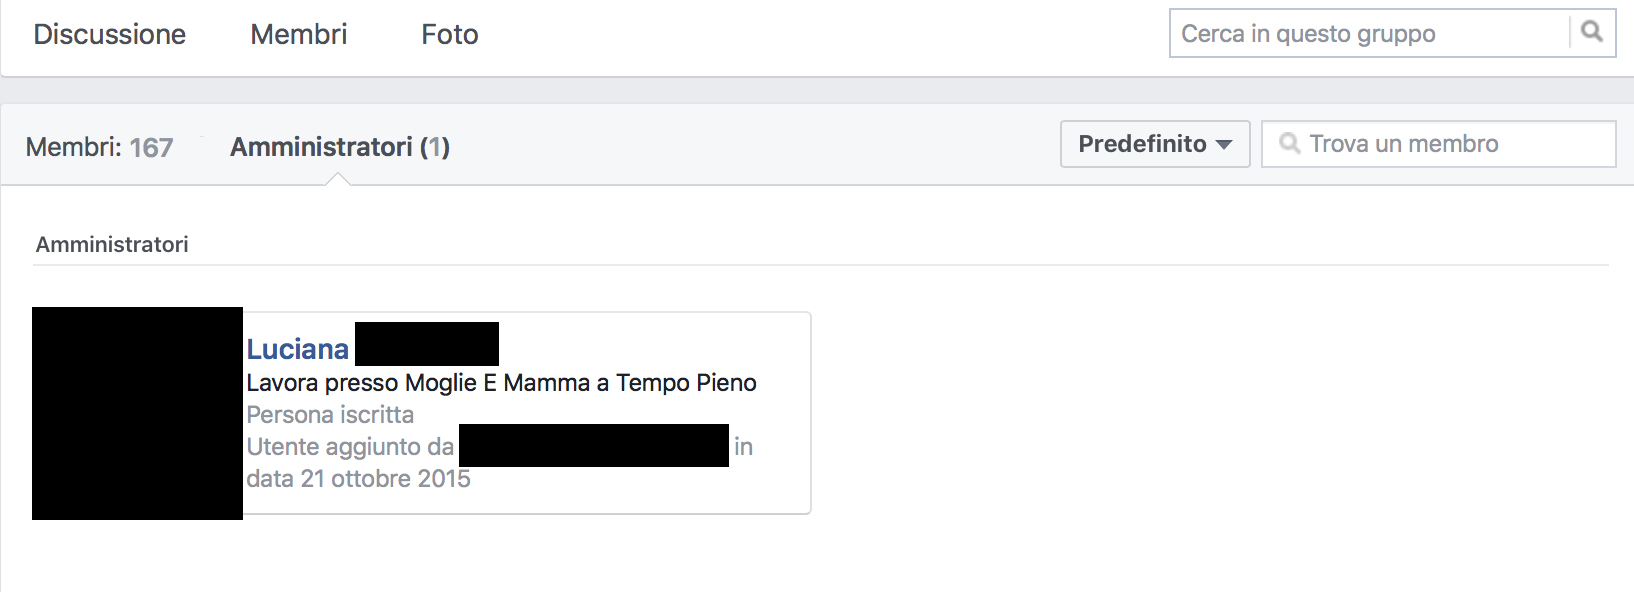Focus the Cerca in questo gruppo field

1370,33
